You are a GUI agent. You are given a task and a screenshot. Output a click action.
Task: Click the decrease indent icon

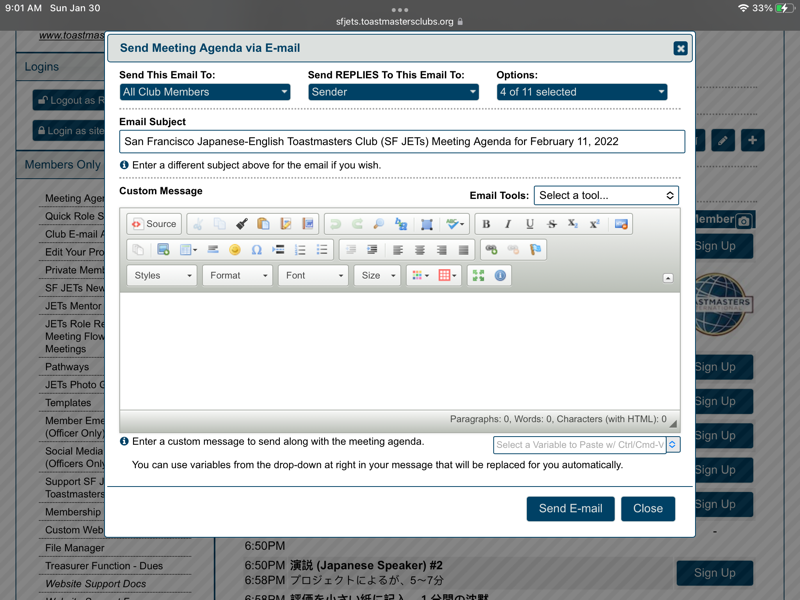351,249
